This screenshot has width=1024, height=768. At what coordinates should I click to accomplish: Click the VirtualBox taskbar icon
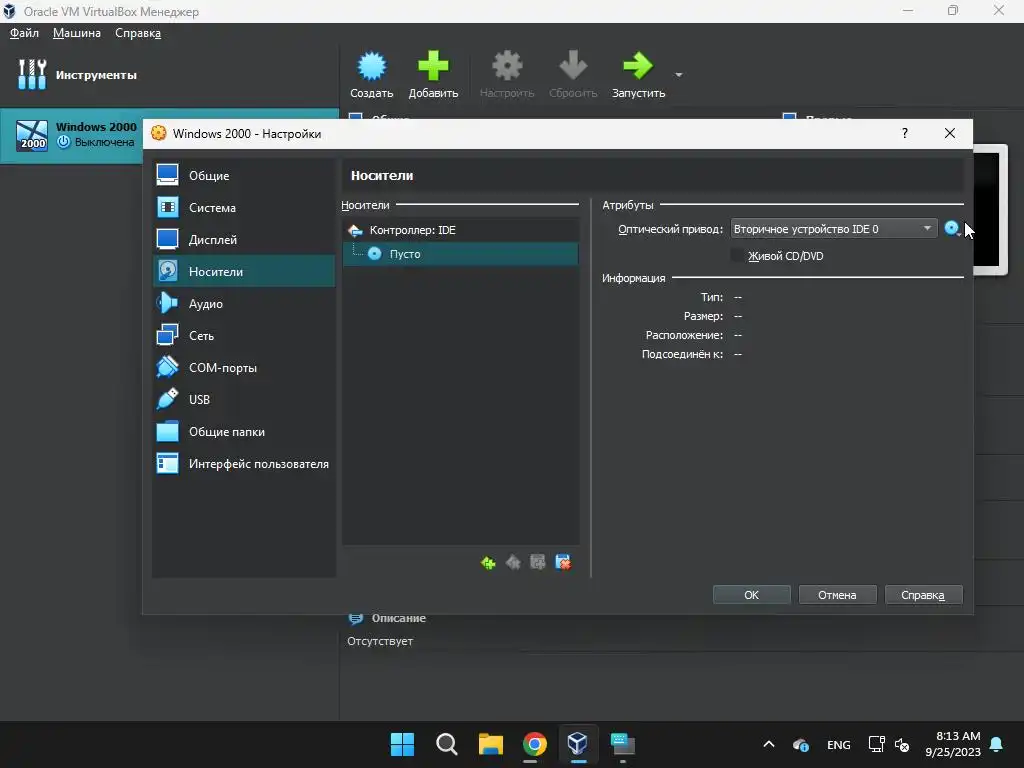(x=578, y=744)
